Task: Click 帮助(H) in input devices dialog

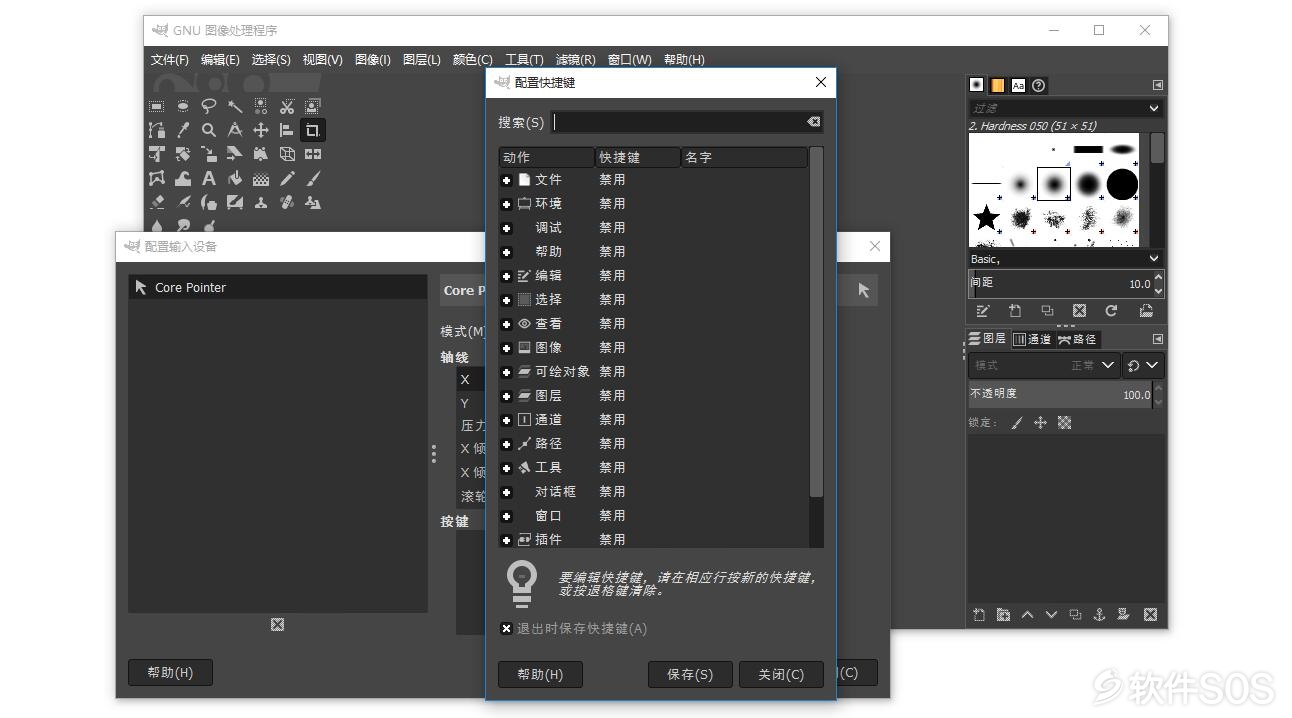Action: point(170,672)
